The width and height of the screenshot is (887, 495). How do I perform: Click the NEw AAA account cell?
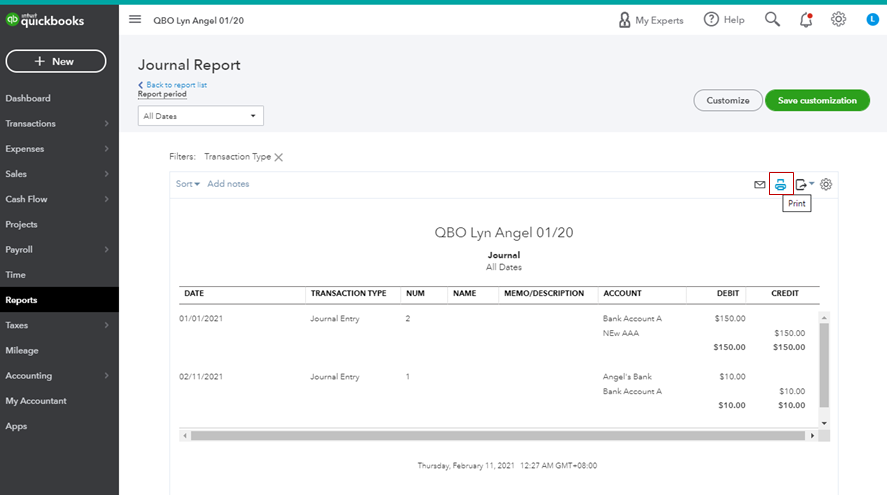pos(621,333)
